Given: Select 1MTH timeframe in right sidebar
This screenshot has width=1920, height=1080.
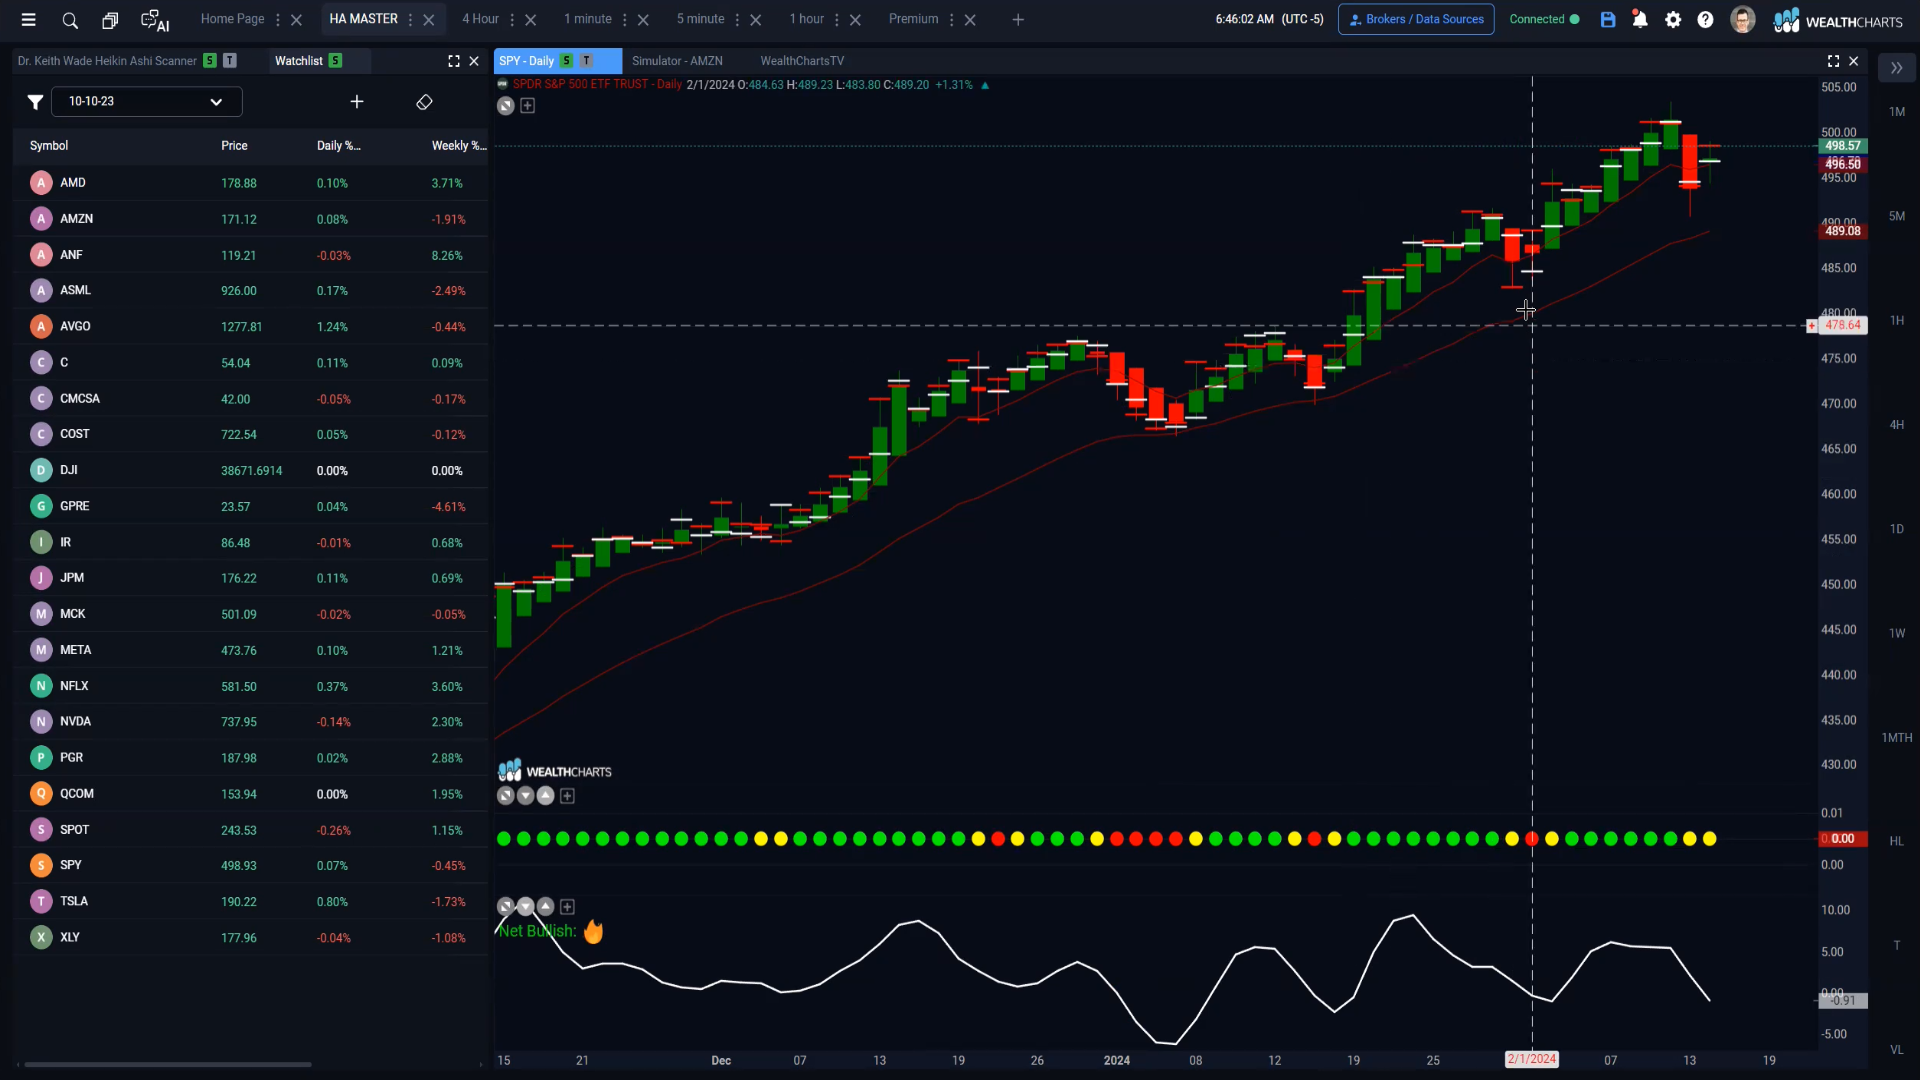Looking at the screenshot, I should (1897, 738).
